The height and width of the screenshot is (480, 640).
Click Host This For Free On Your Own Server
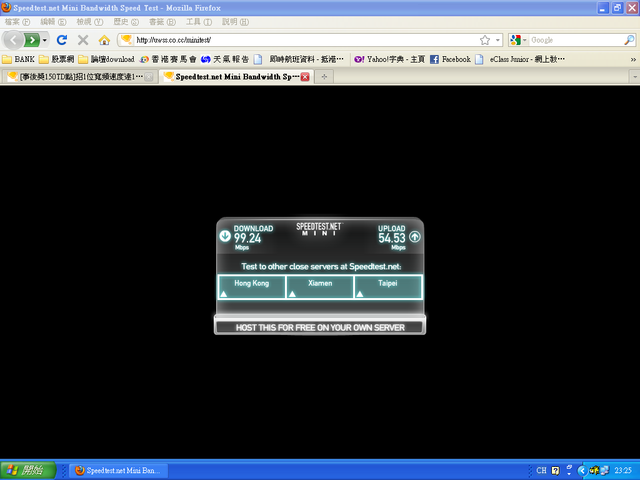[x=320, y=327]
